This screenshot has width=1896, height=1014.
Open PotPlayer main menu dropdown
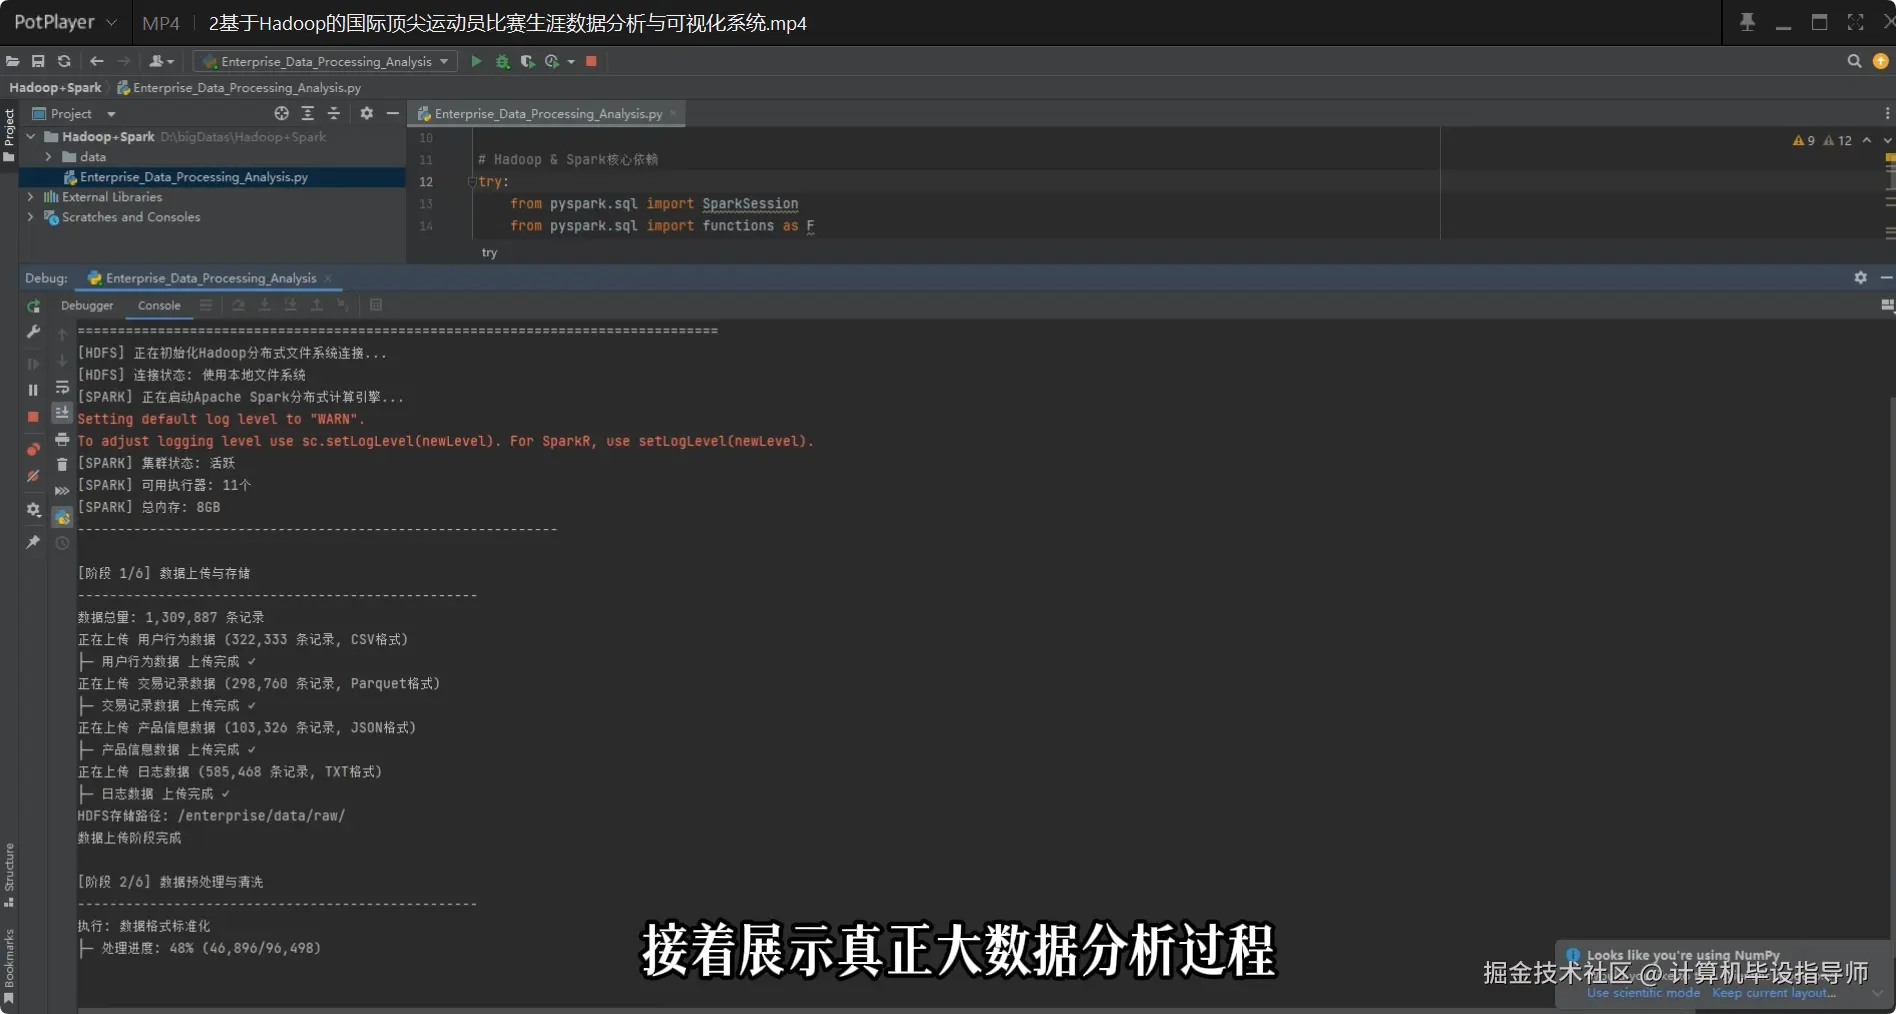tap(64, 22)
